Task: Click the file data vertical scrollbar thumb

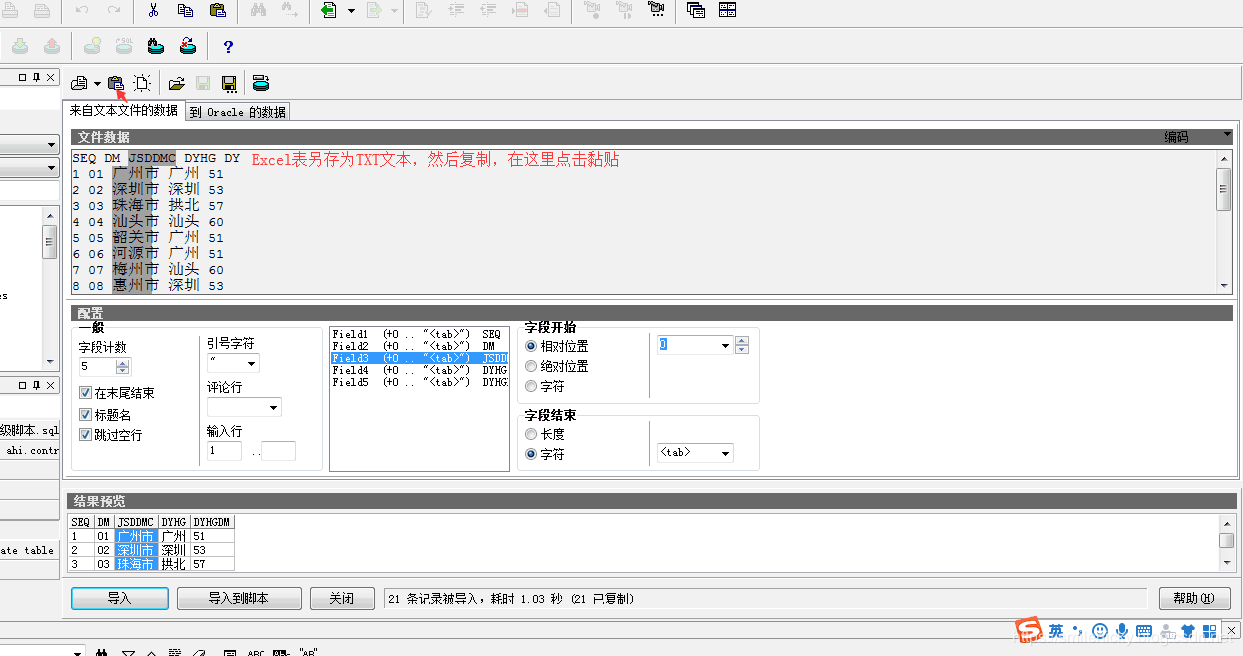Action: (1223, 189)
